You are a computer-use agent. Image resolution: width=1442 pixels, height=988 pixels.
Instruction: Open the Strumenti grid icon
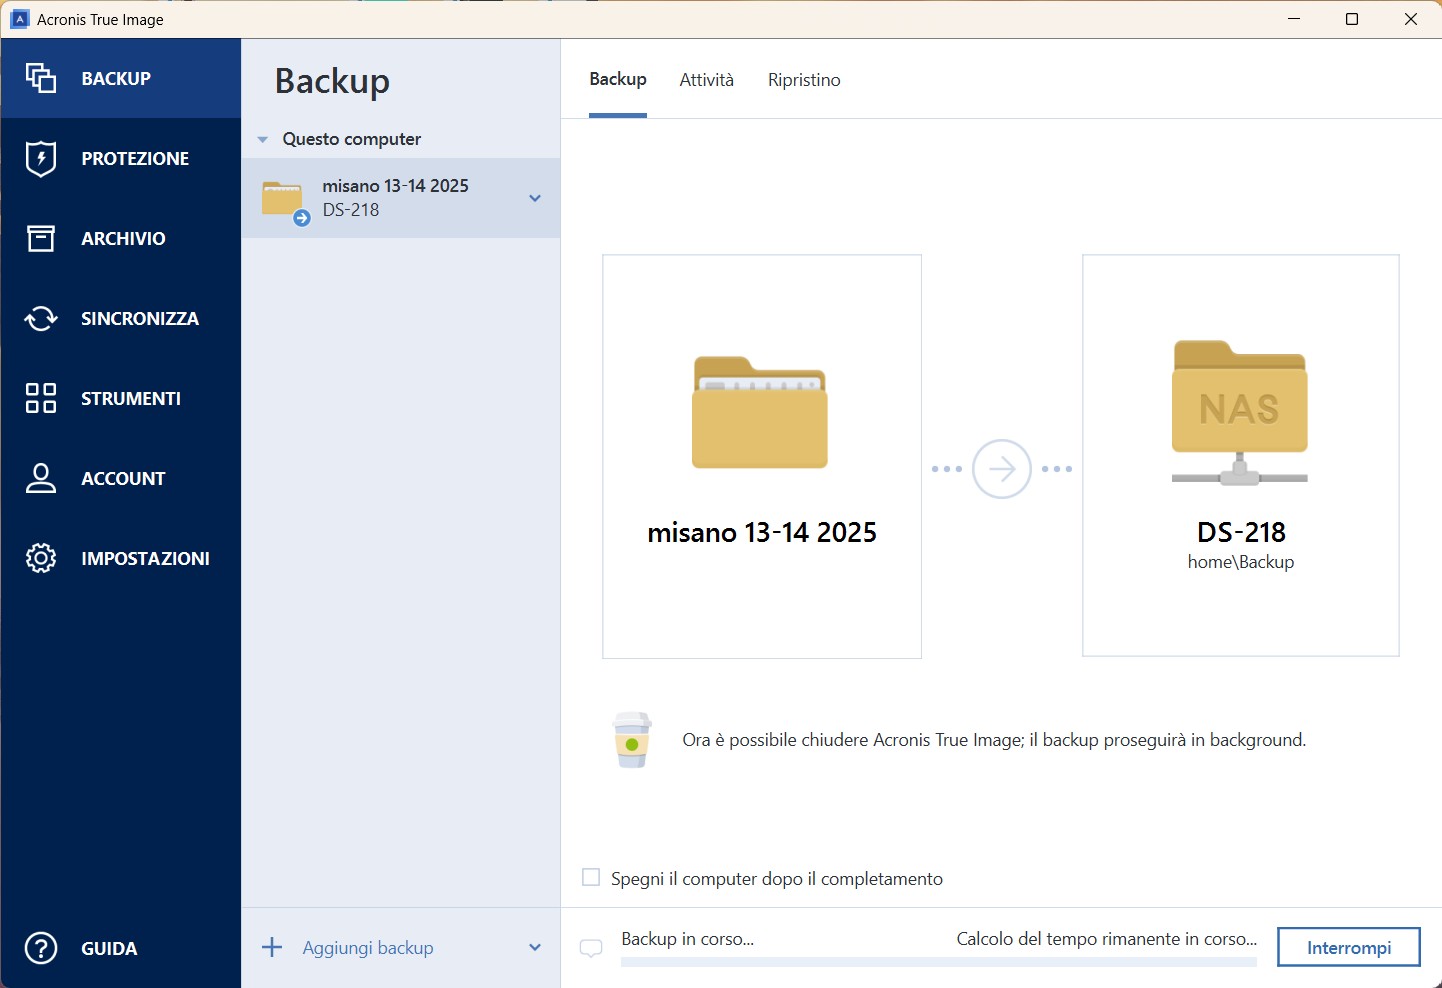[41, 398]
